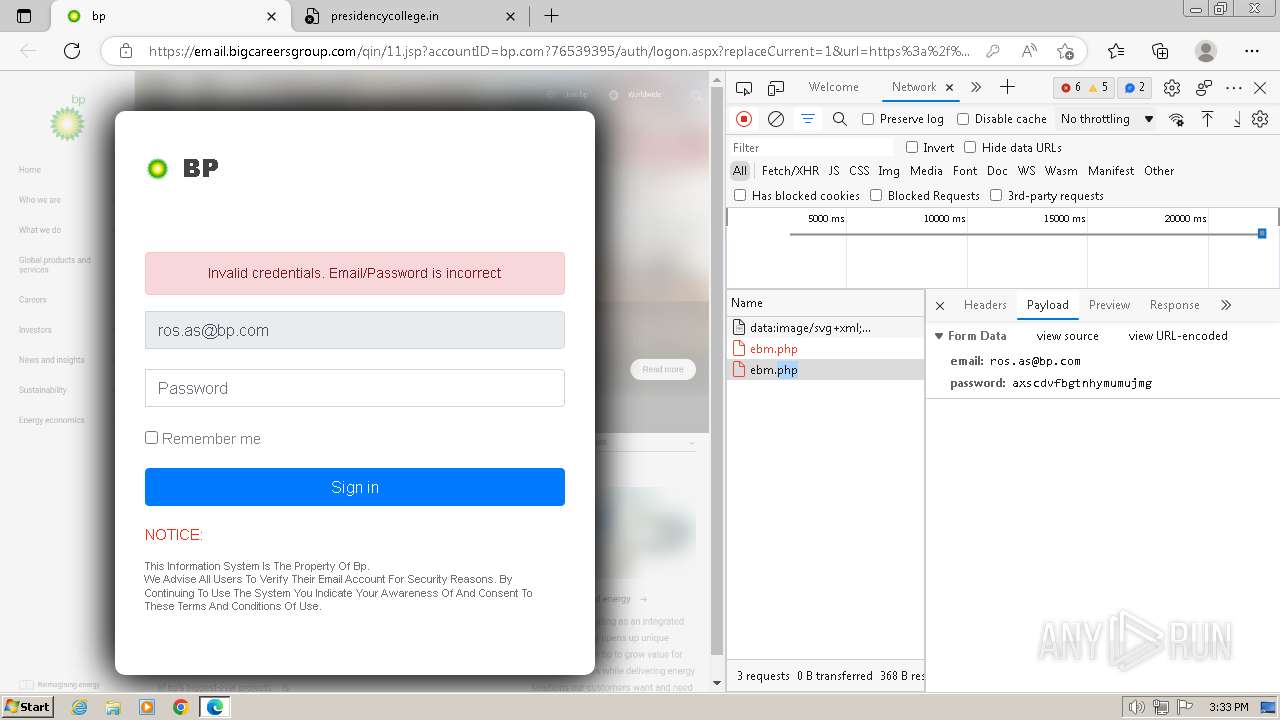Check Hide data URLs checkbox
The width and height of the screenshot is (1280, 720).
click(x=970, y=147)
